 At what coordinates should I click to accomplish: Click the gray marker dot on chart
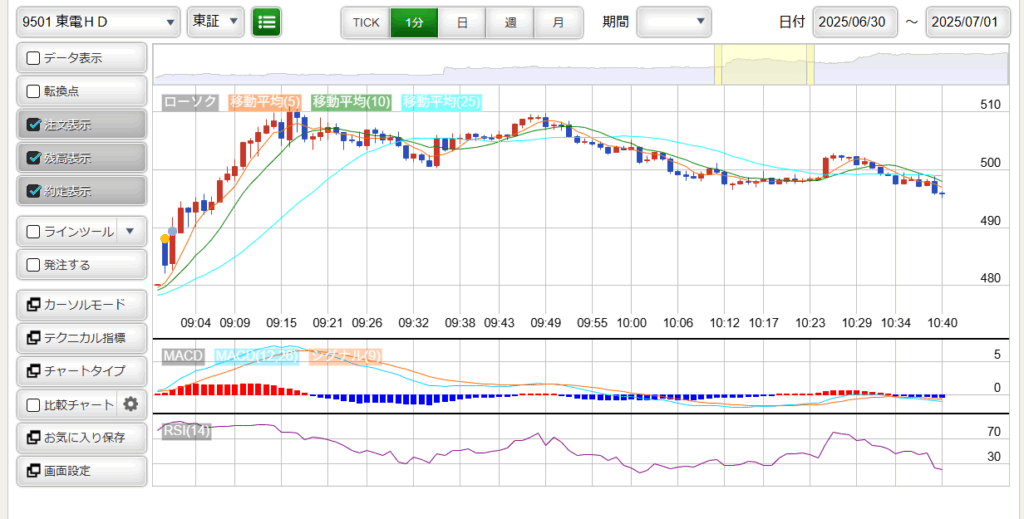pyautogui.click(x=172, y=231)
